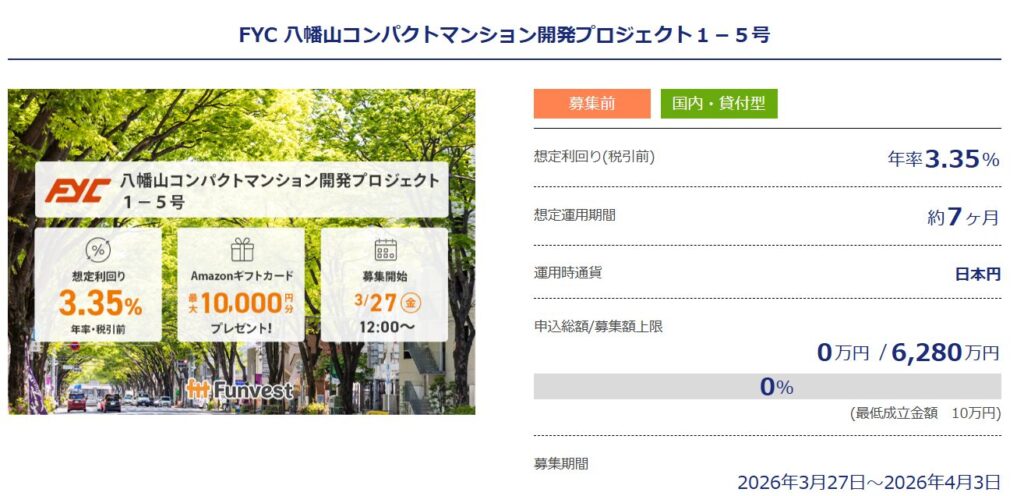Image resolution: width=1024 pixels, height=496 pixels.
Task: Click the calendar icon above 募集開始
Action: point(385,250)
